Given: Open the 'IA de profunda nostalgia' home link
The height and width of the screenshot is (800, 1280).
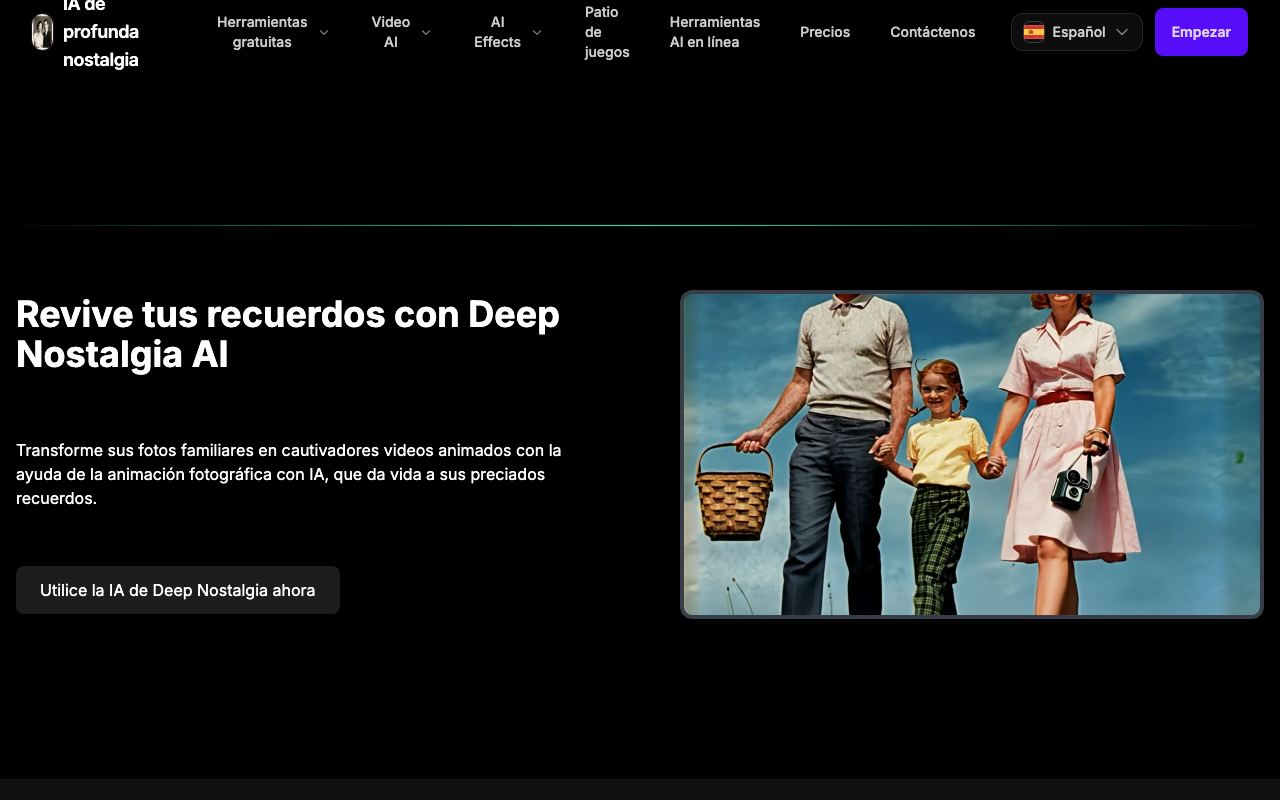Looking at the screenshot, I should 100,32.
